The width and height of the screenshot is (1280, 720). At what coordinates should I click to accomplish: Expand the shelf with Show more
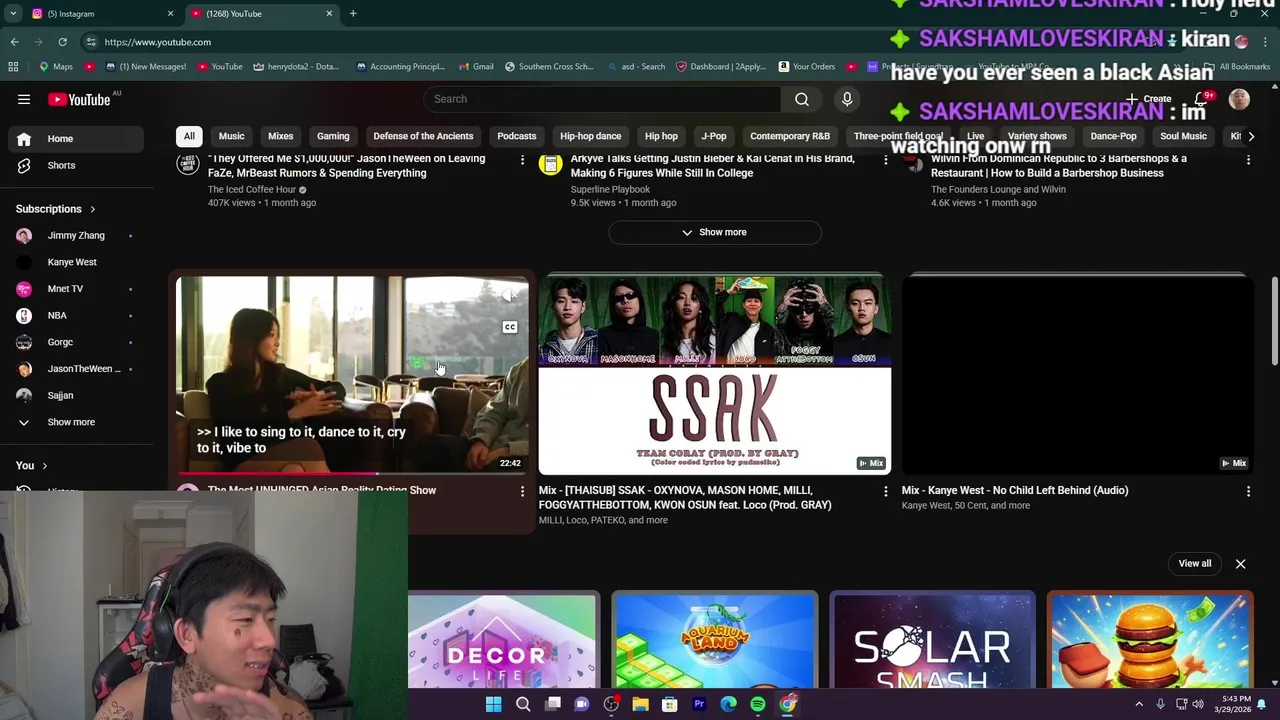[x=715, y=232]
